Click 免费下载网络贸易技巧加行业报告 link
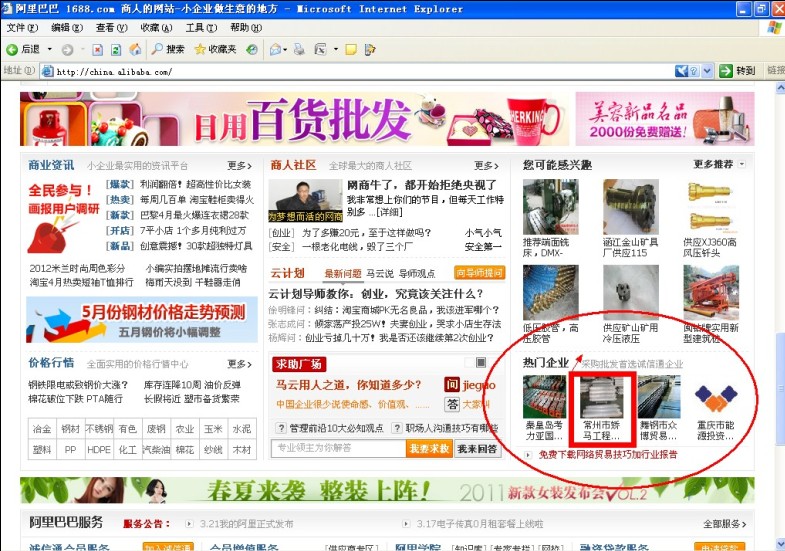Image resolution: width=785 pixels, height=551 pixels. [608, 454]
